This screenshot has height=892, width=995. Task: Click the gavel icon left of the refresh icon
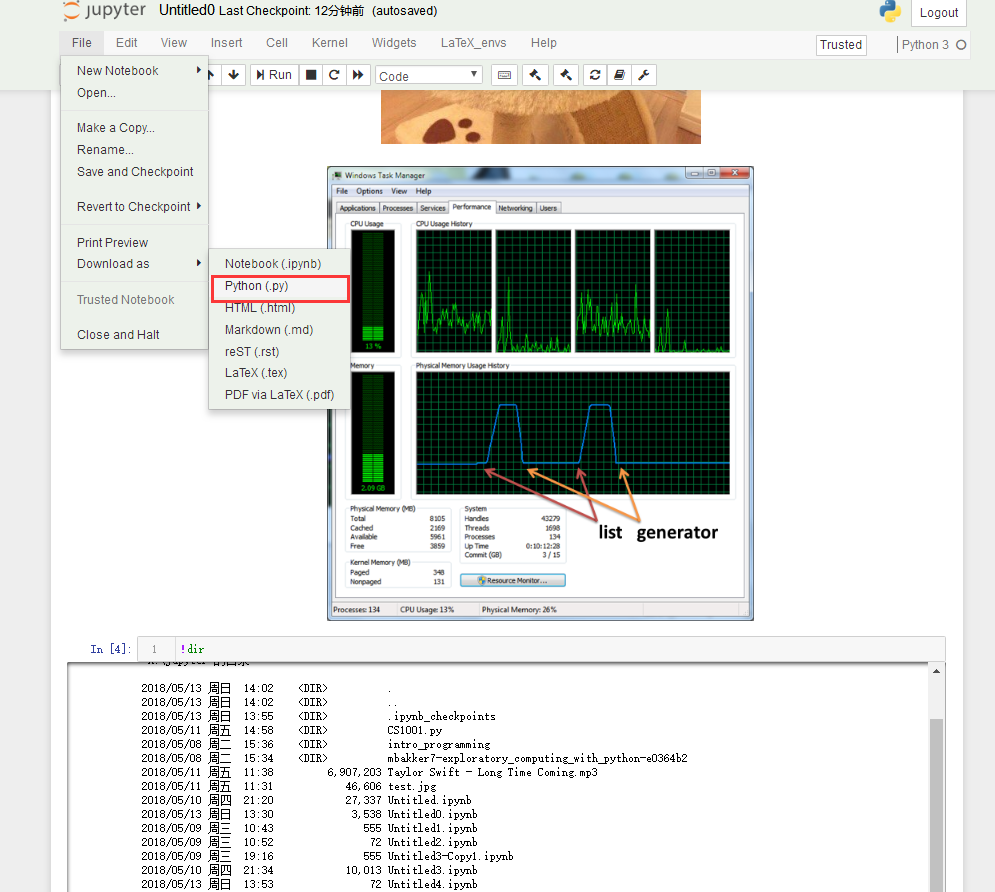tap(566, 75)
